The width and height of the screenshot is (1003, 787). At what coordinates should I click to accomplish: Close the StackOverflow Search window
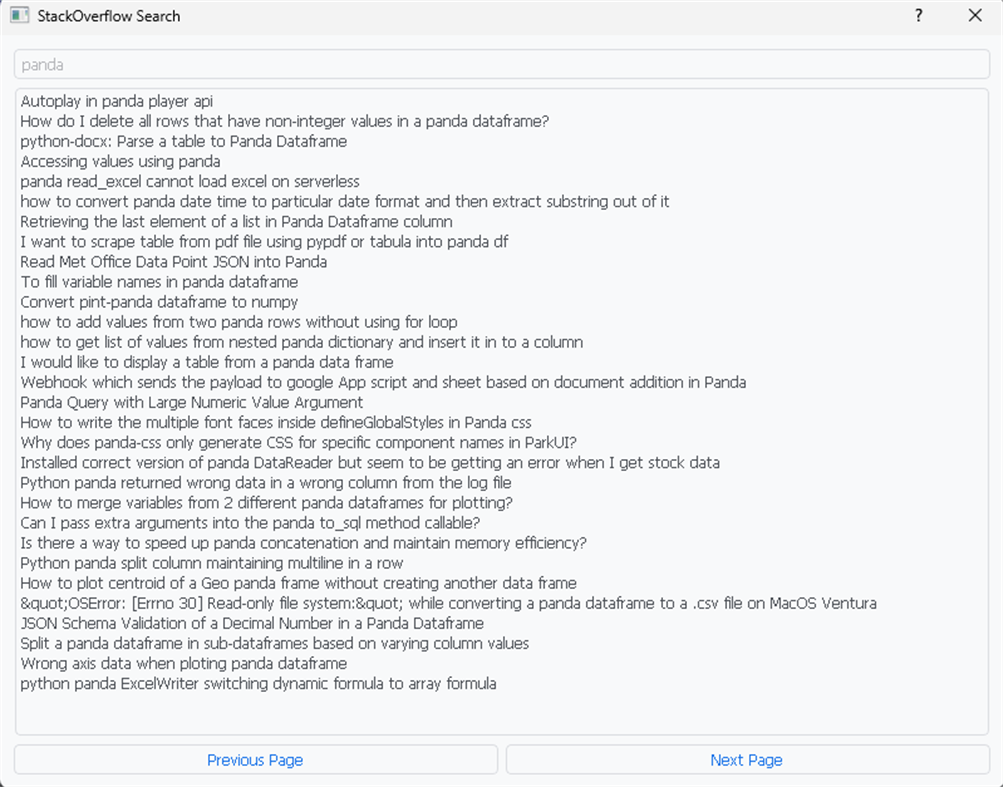click(x=975, y=16)
